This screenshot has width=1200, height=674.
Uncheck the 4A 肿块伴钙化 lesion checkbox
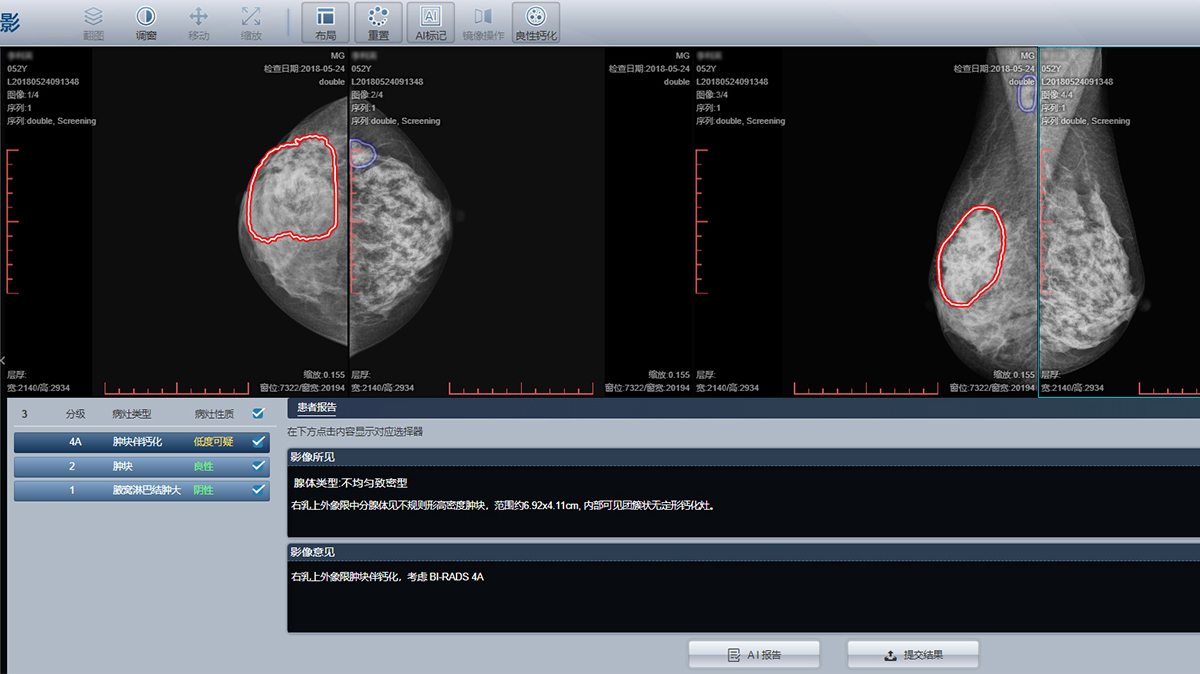tap(259, 441)
